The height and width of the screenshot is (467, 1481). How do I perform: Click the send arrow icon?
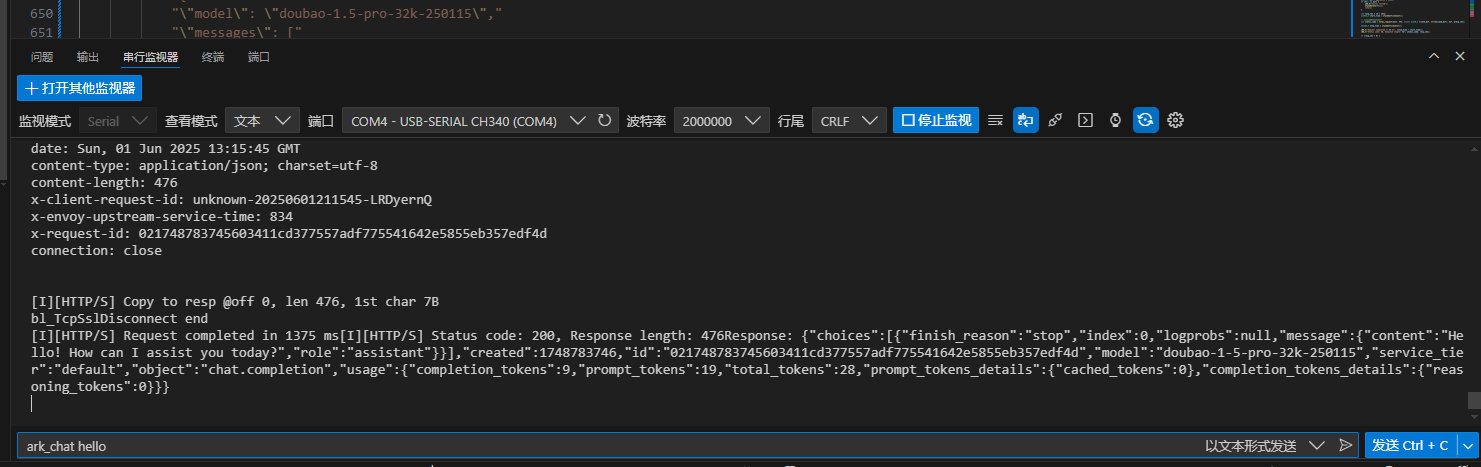pyautogui.click(x=1345, y=445)
